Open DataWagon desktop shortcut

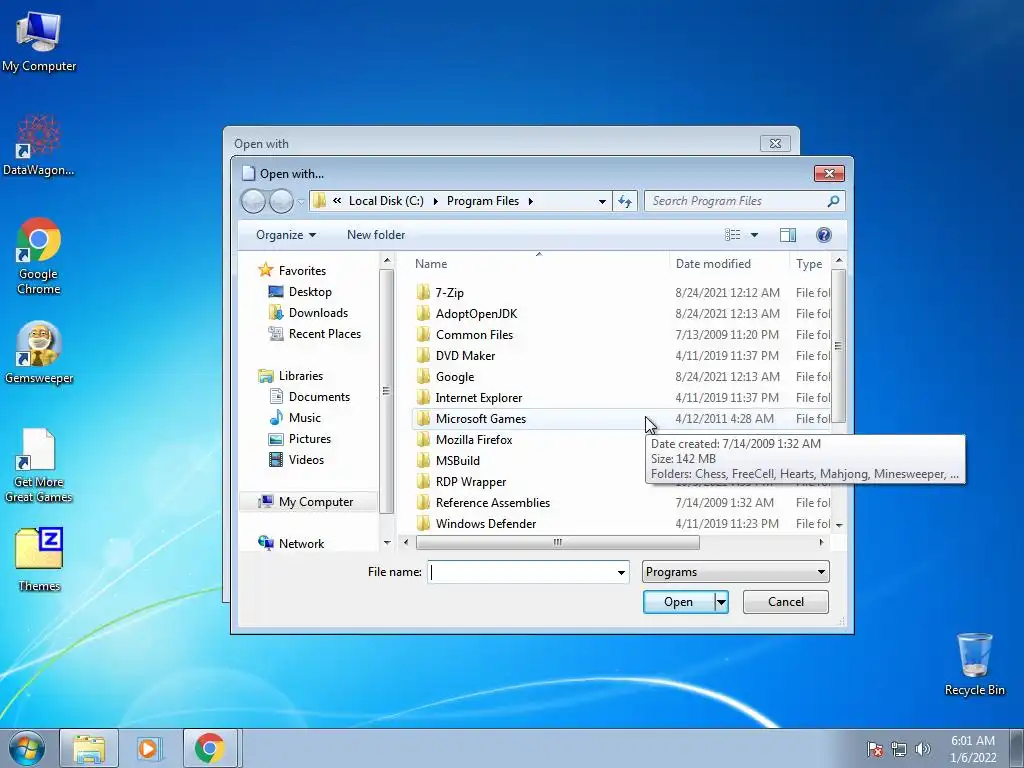39,146
